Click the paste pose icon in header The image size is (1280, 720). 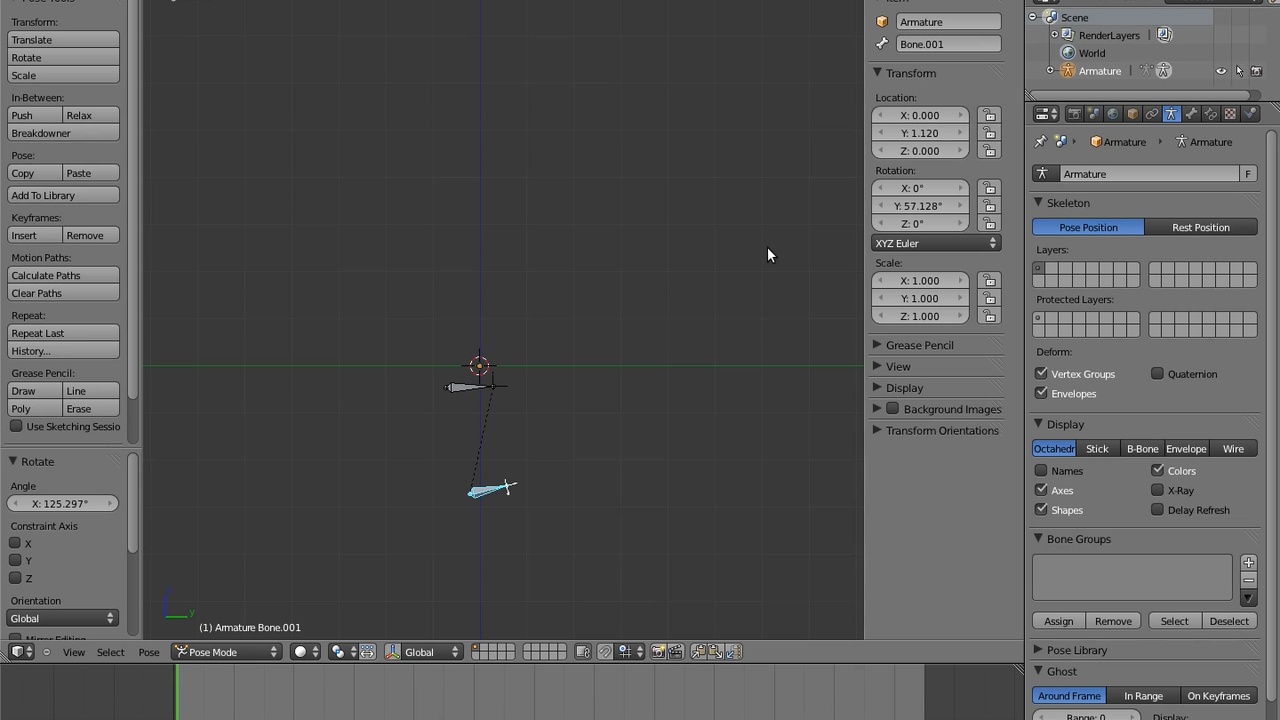(x=716, y=652)
